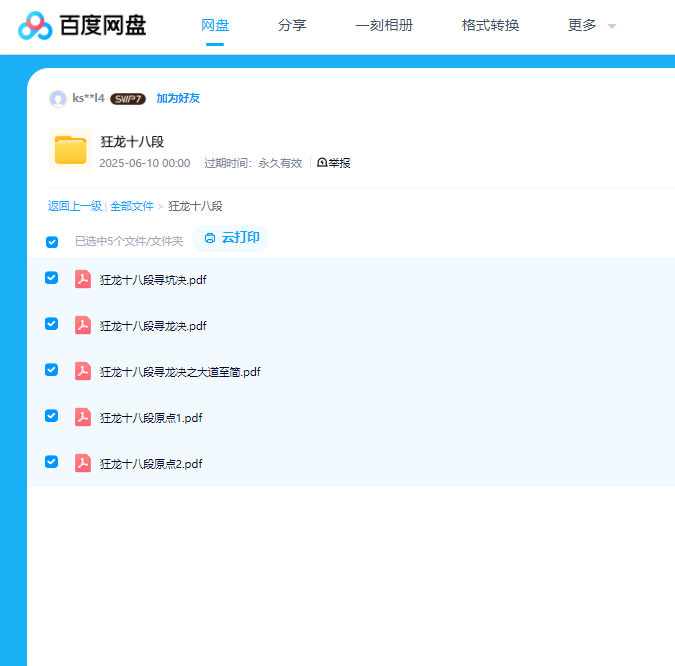Image resolution: width=675 pixels, height=666 pixels.
Task: Click the ks**l4 user avatar
Action: 58,98
